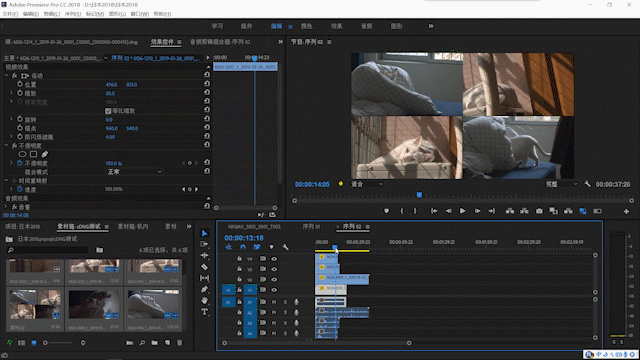
Task: Click program monitor timecode 00:00:14:05
Action: (x=312, y=184)
